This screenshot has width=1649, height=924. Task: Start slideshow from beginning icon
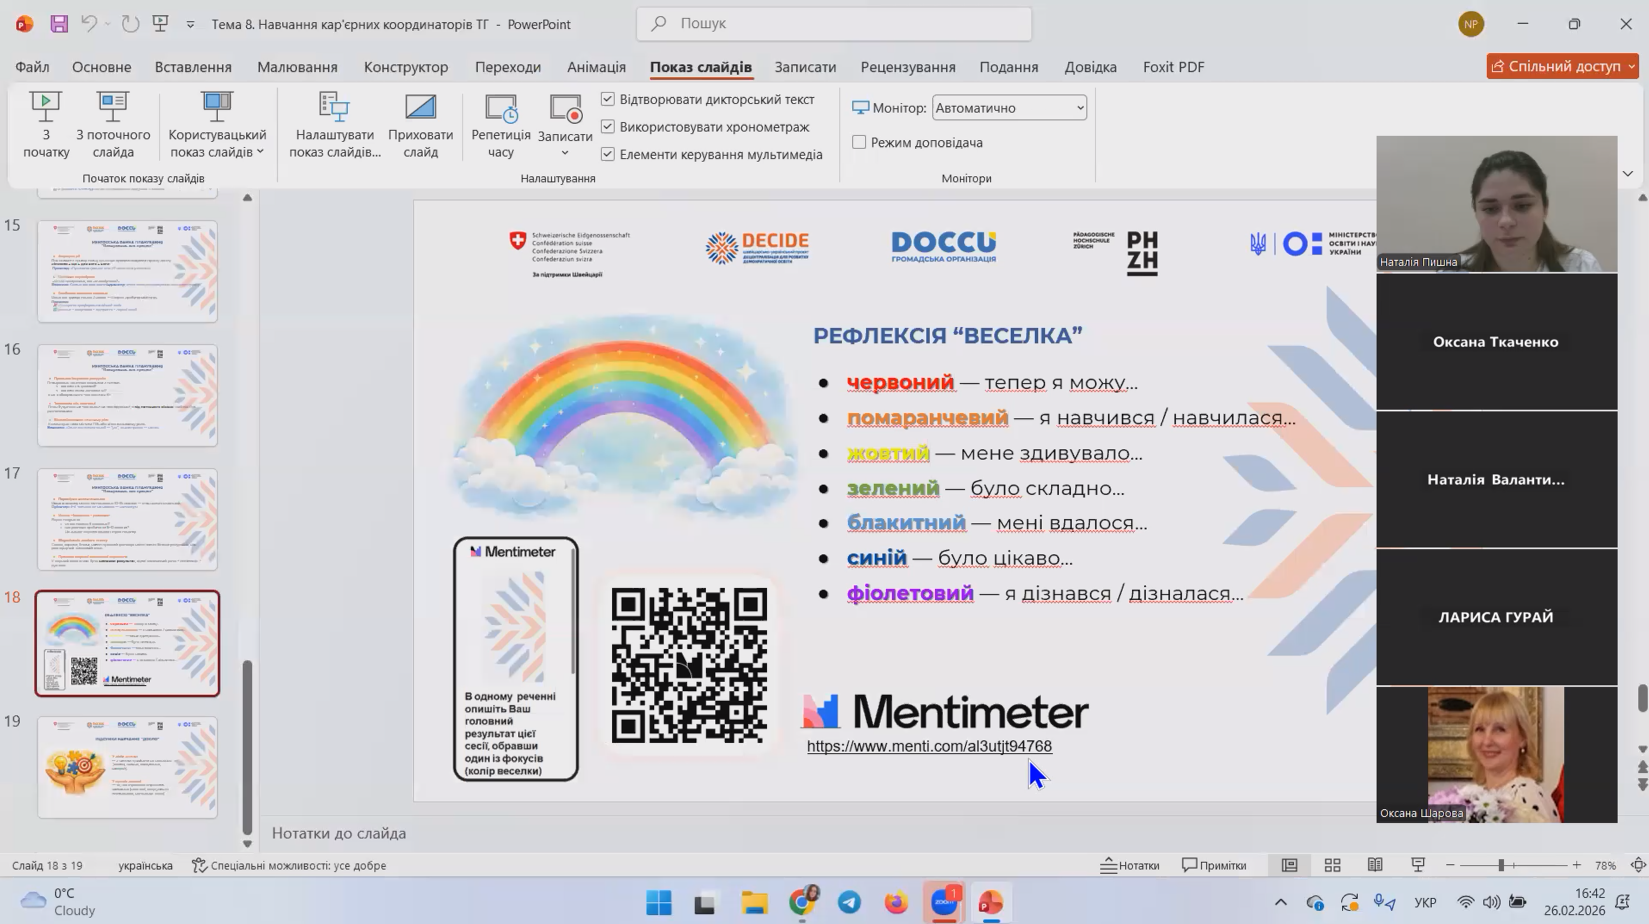pyautogui.click(x=45, y=107)
